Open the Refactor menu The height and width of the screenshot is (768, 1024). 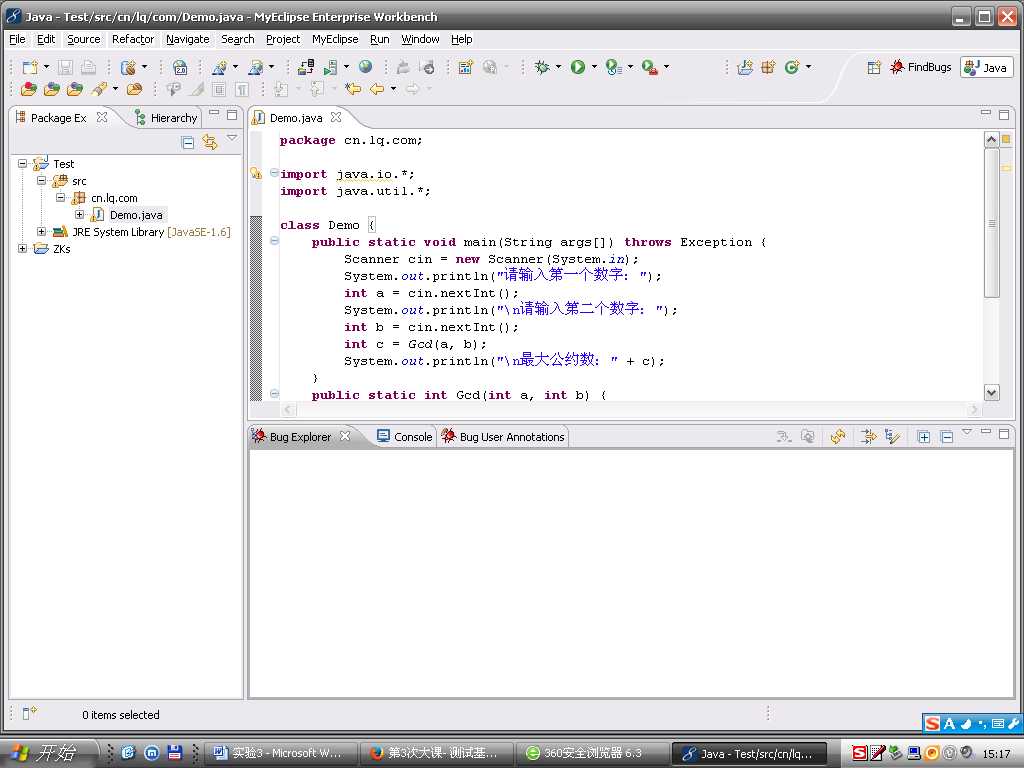tap(133, 39)
